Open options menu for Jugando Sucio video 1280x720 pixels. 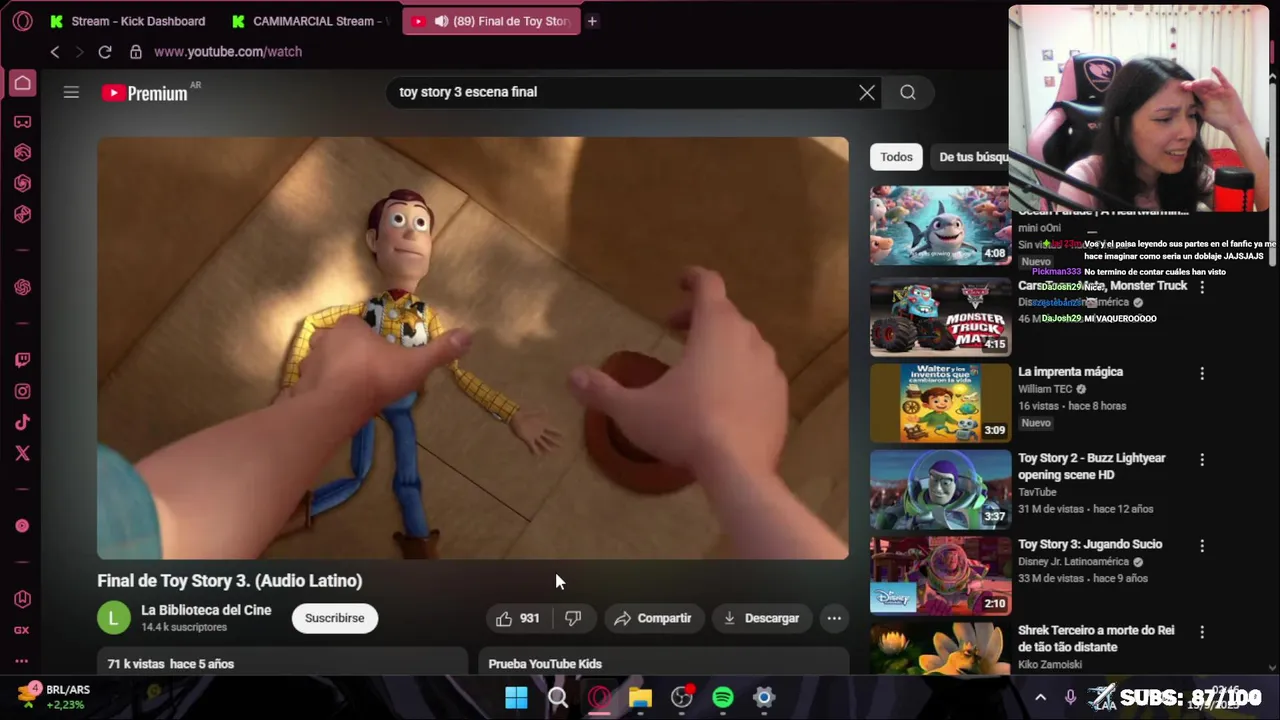pos(1202,546)
